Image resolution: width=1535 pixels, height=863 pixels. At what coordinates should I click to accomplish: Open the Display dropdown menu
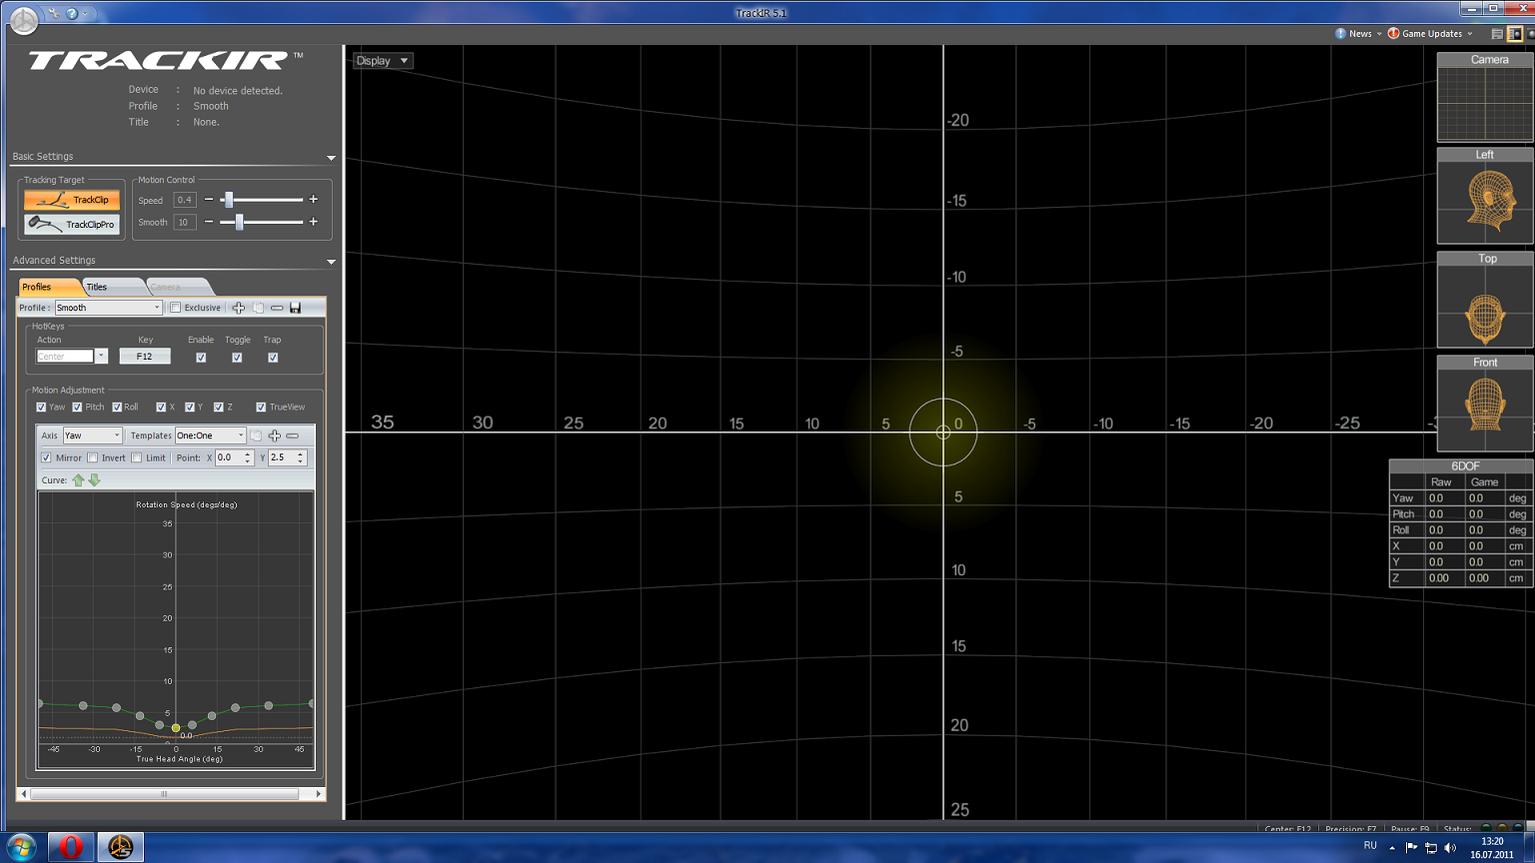tap(382, 61)
